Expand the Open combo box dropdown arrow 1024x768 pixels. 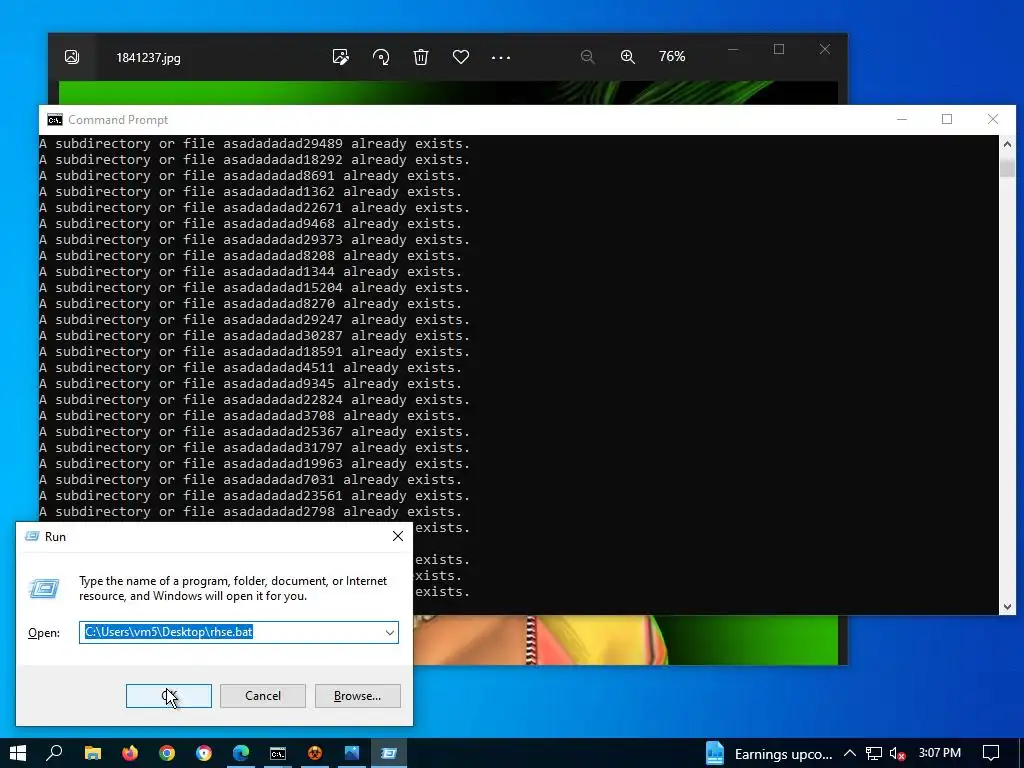click(x=390, y=632)
